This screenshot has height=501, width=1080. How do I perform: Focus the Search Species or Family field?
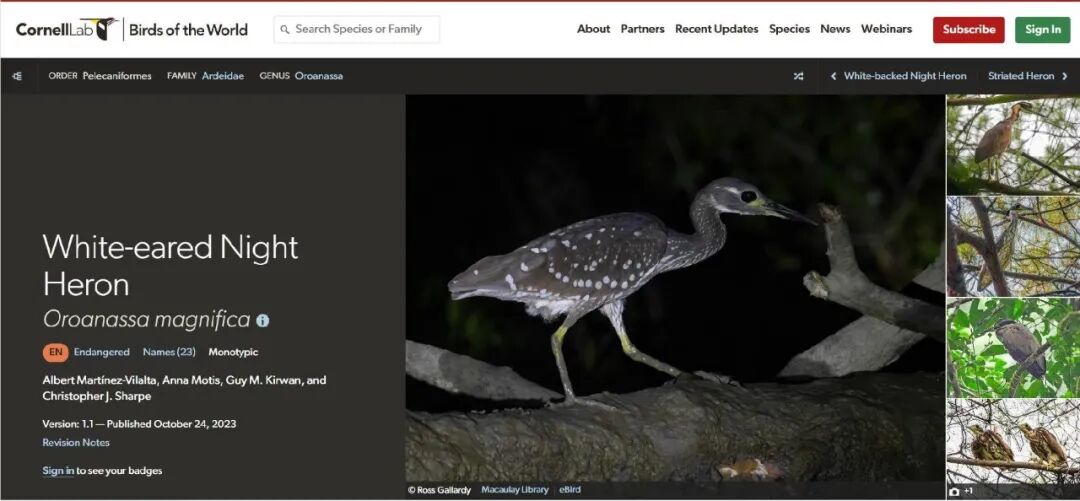coord(357,30)
